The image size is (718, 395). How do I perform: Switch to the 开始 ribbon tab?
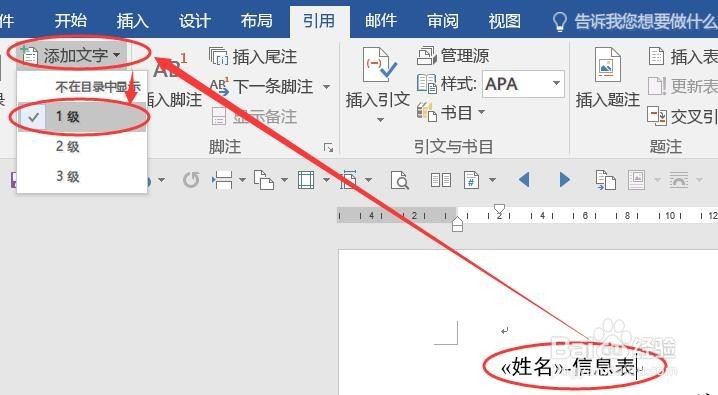click(x=71, y=21)
